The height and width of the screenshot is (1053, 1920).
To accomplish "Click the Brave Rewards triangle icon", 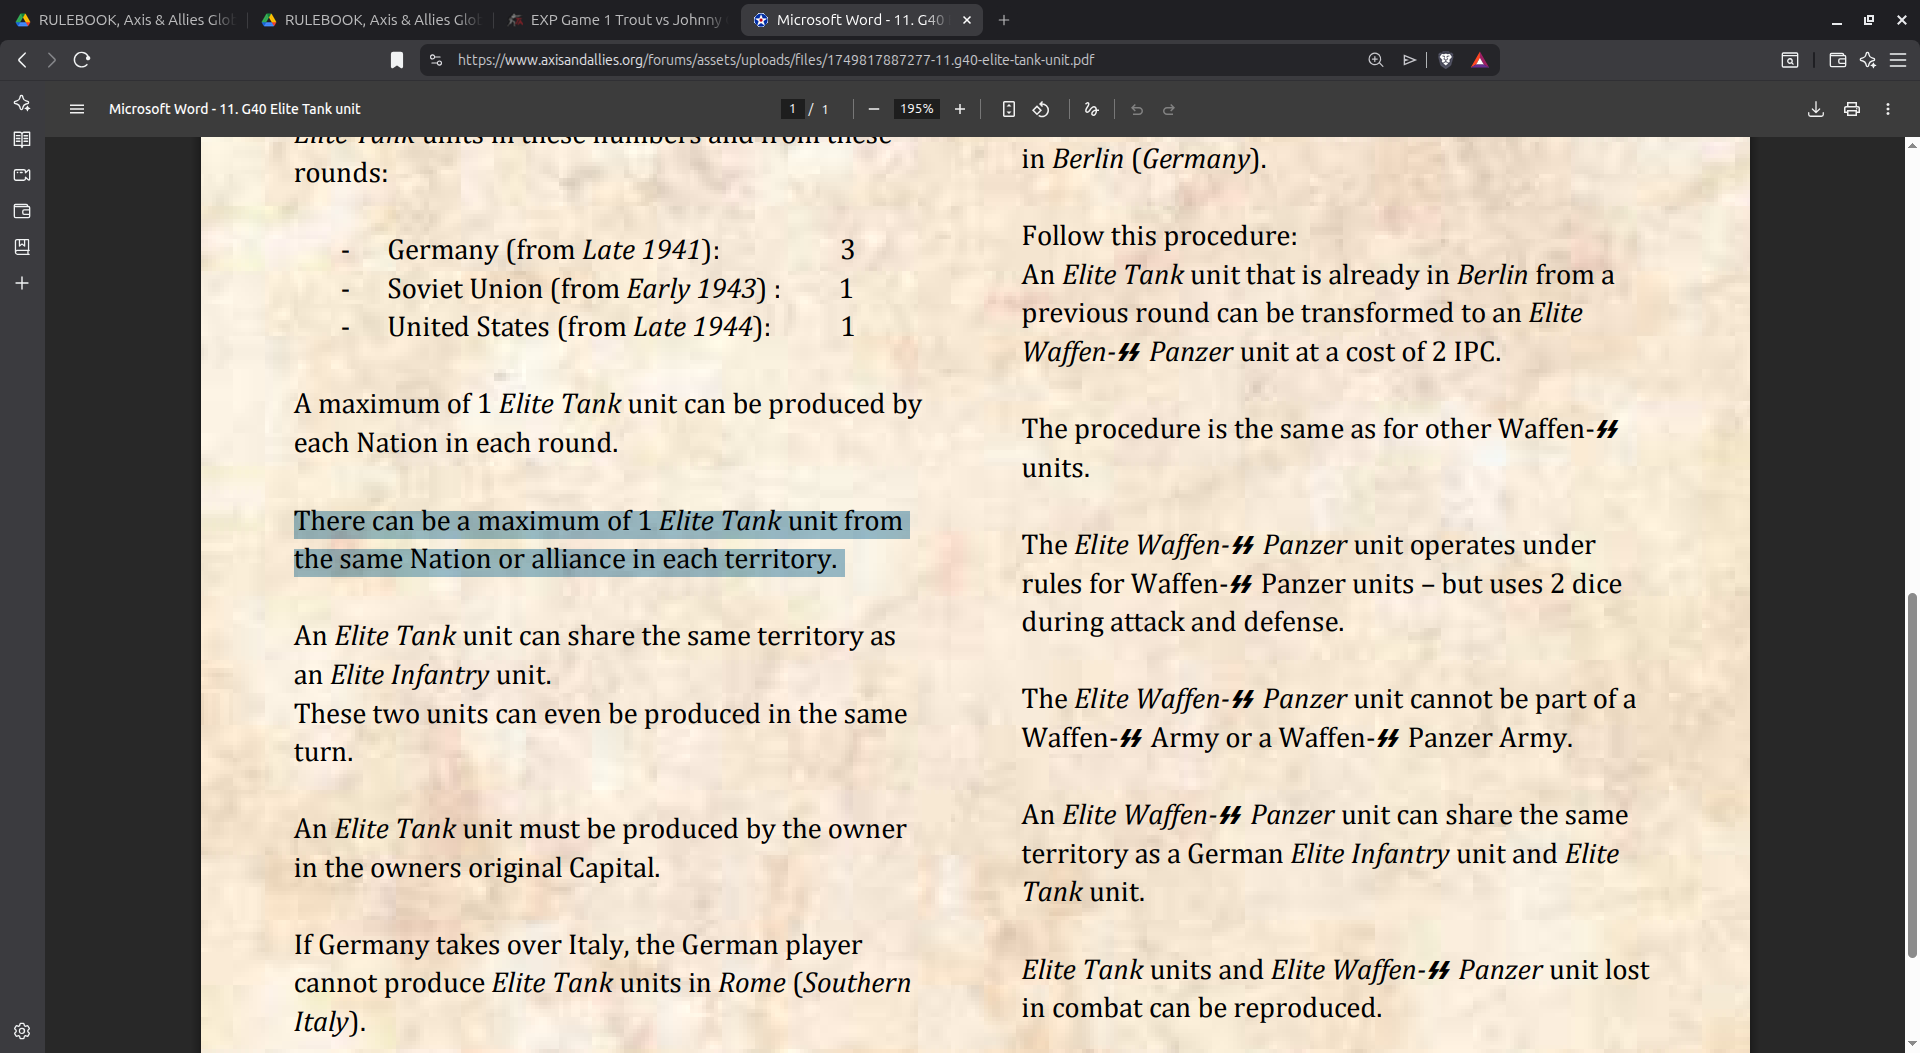I will point(1479,60).
